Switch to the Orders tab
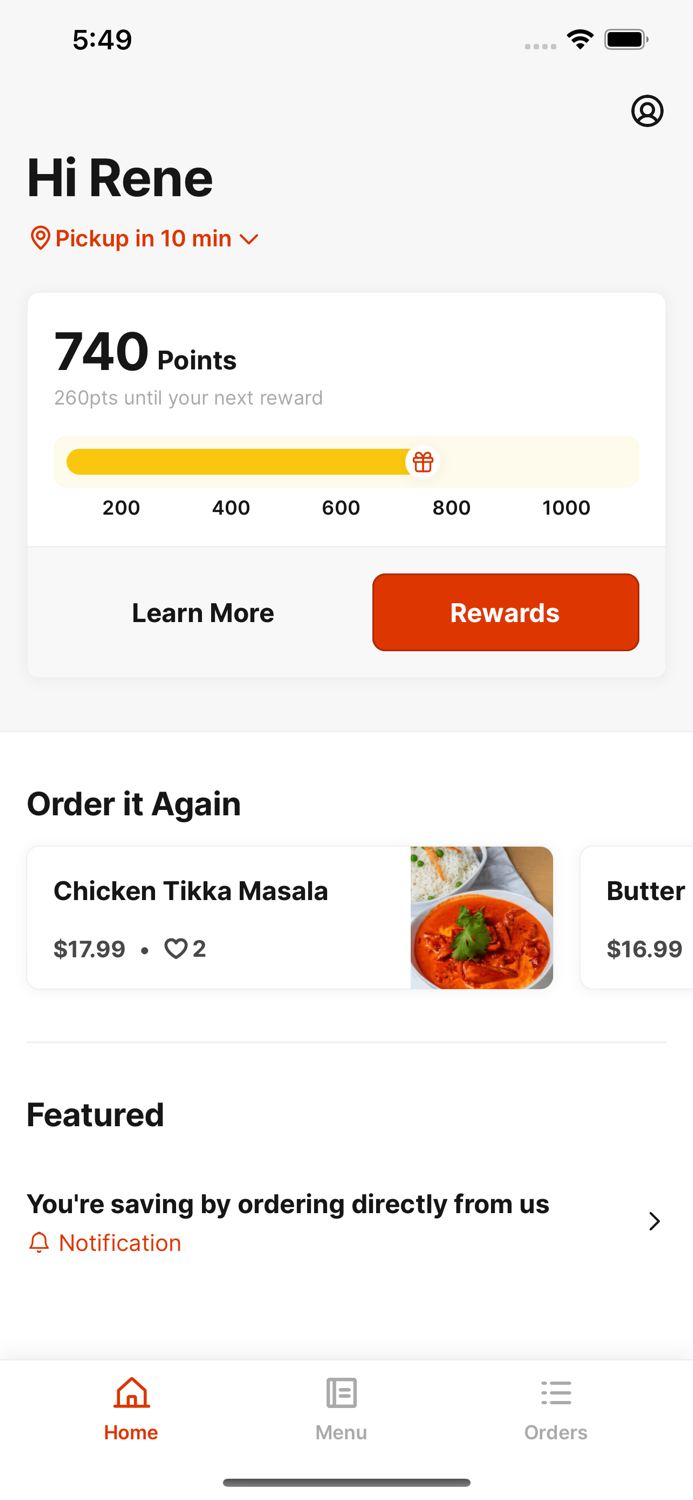The height and width of the screenshot is (1500, 693). (556, 1408)
